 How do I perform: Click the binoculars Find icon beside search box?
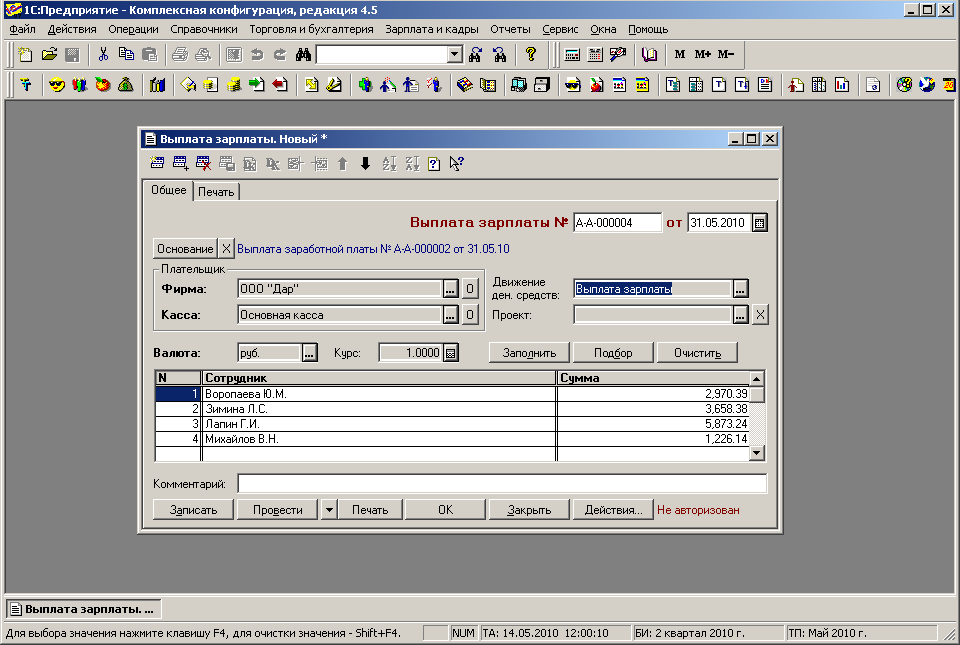pyautogui.click(x=303, y=54)
